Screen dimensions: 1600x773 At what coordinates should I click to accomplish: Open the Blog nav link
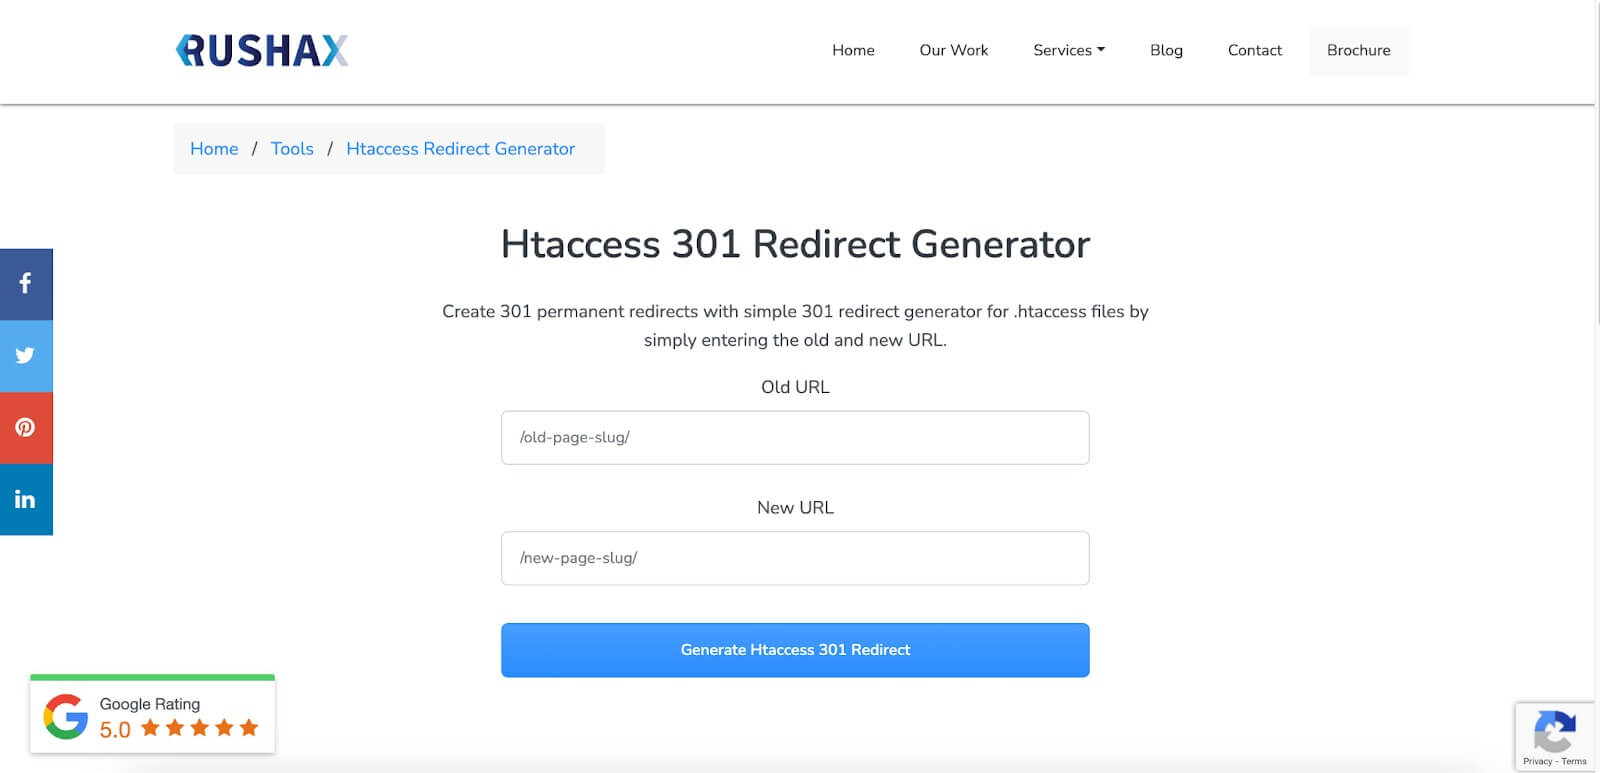pos(1166,50)
